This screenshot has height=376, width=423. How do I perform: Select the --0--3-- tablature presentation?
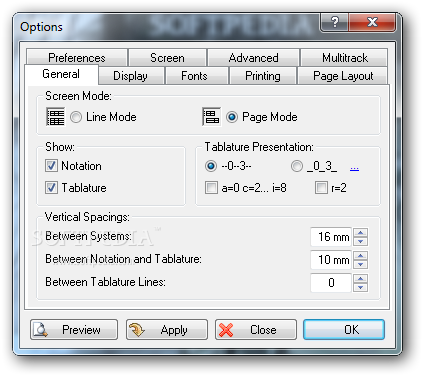211,166
